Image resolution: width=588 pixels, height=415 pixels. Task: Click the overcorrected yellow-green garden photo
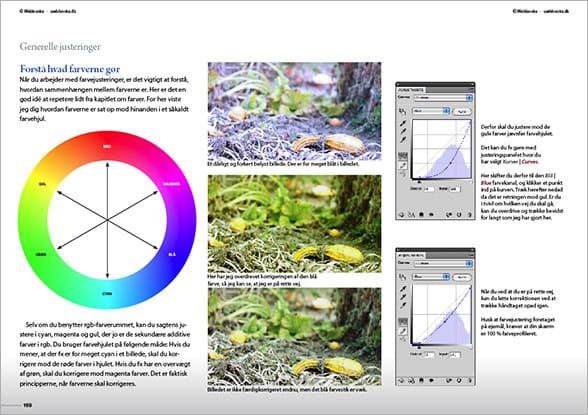294,224
